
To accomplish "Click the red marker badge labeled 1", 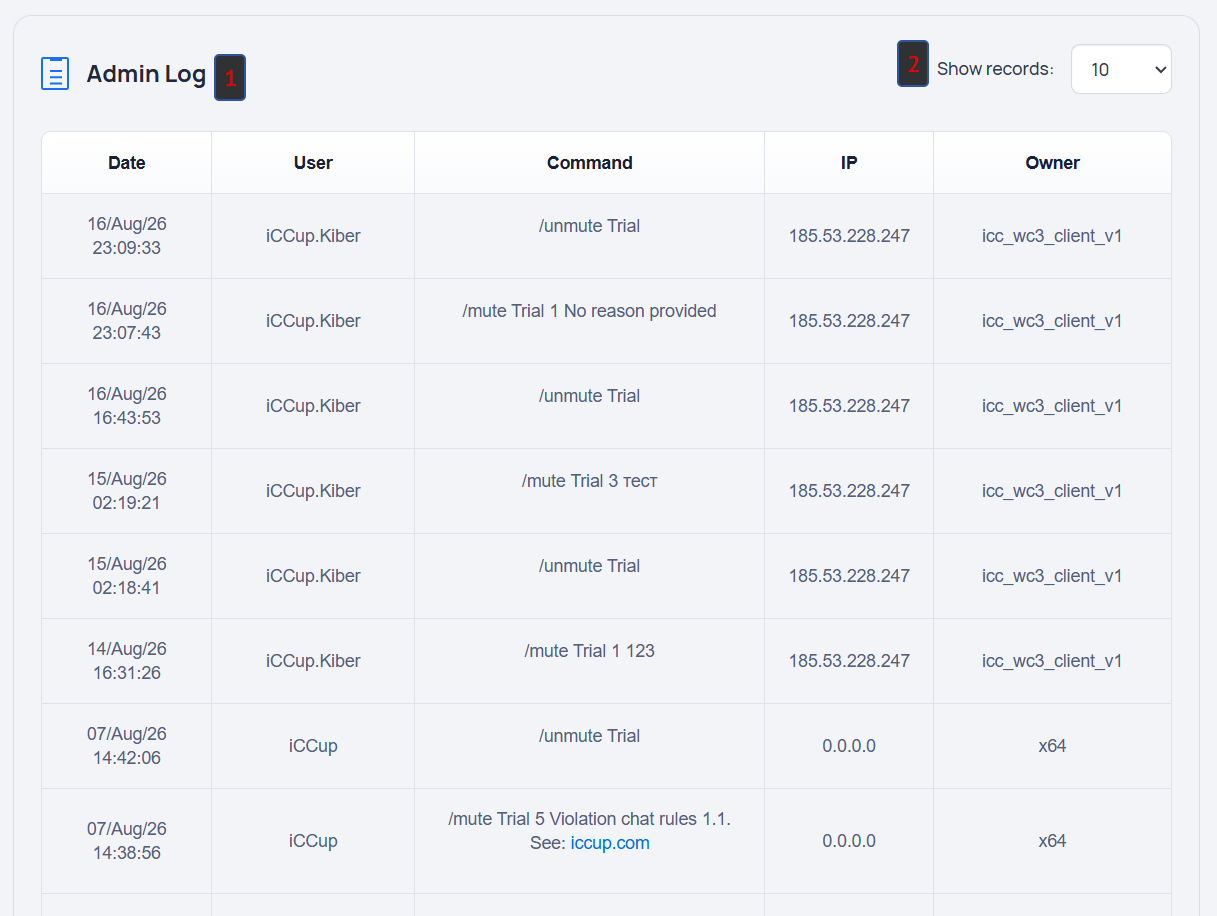I will click(230, 78).
